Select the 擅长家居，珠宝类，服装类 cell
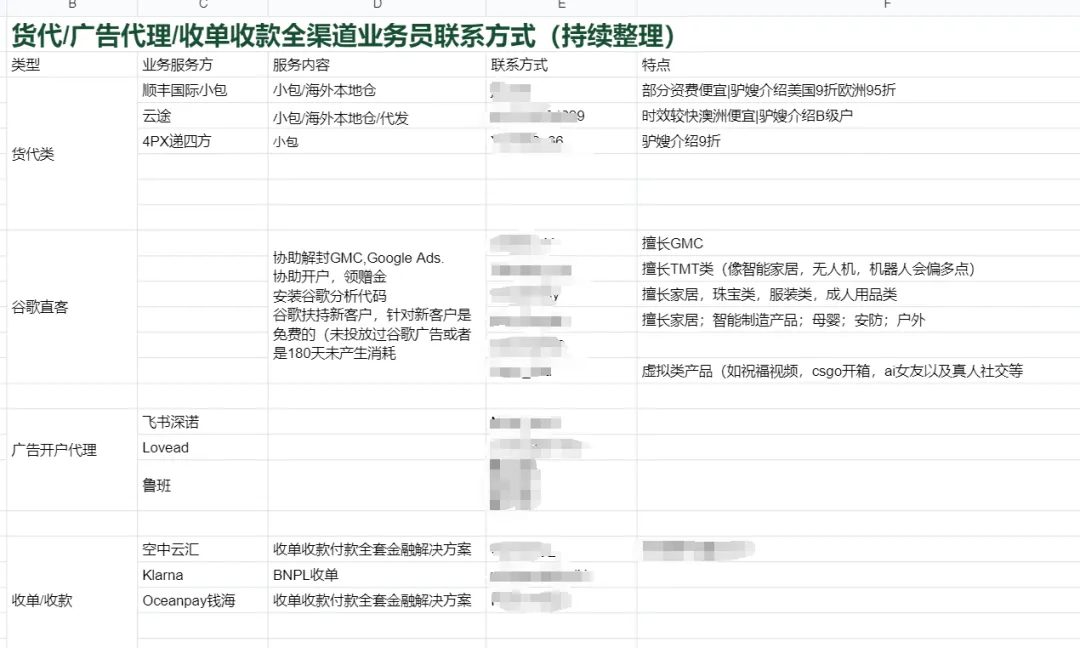The height and width of the screenshot is (648, 1080). point(858,294)
